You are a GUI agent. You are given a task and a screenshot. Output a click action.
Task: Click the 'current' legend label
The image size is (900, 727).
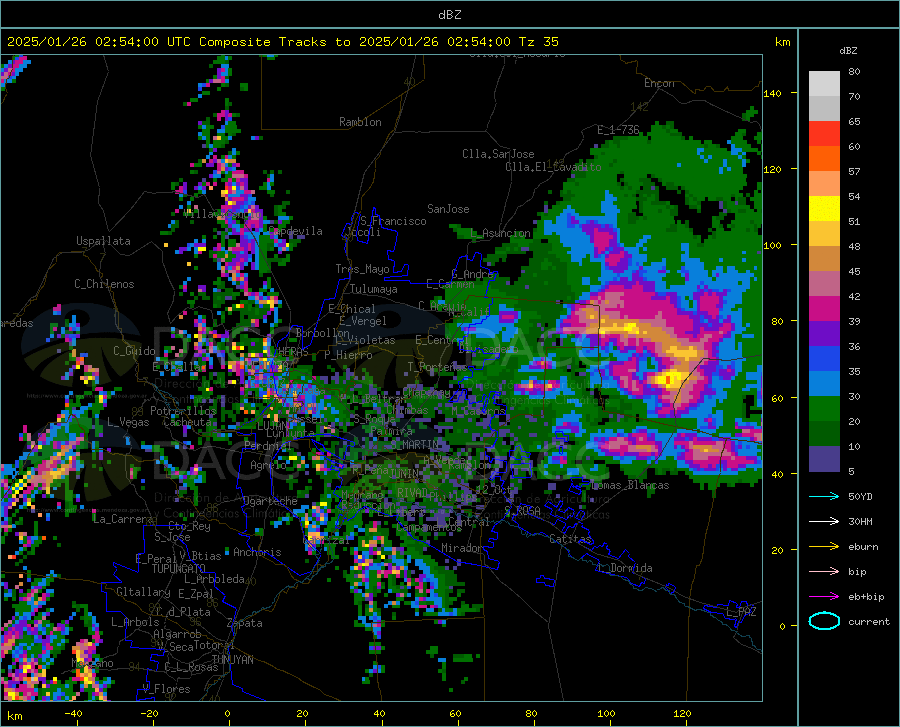[x=869, y=621]
